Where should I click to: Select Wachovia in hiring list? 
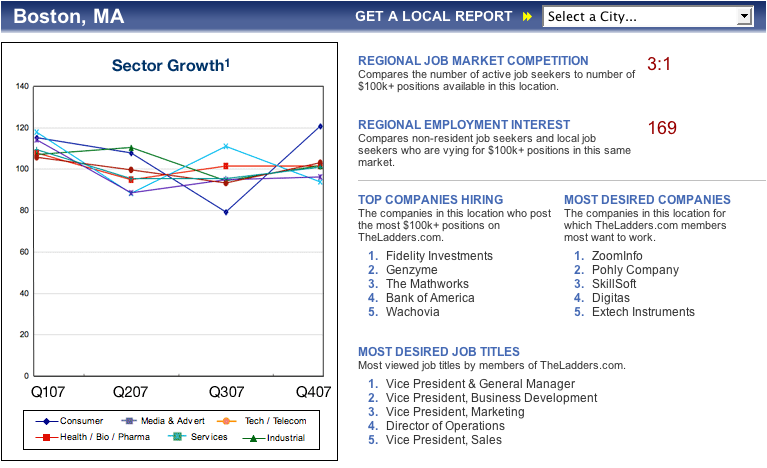[x=412, y=312]
